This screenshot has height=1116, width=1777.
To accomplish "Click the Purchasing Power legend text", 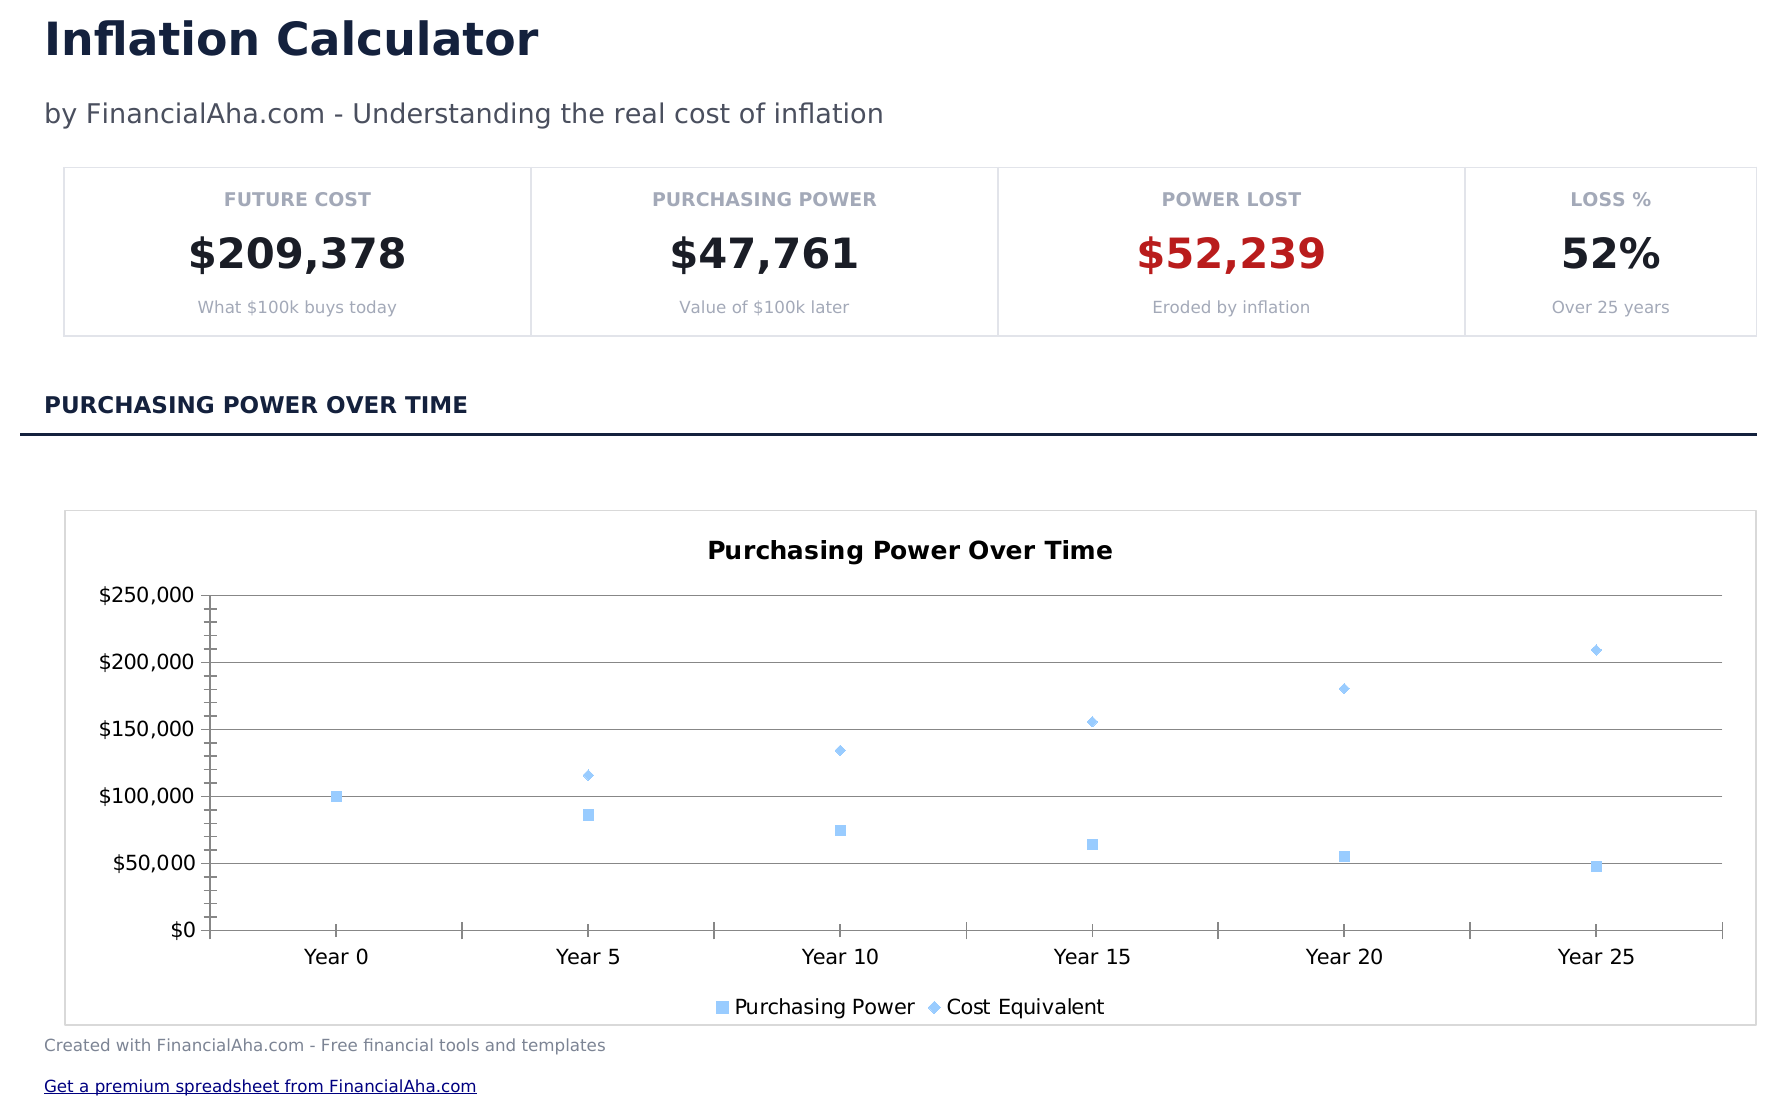I will tap(824, 1007).
